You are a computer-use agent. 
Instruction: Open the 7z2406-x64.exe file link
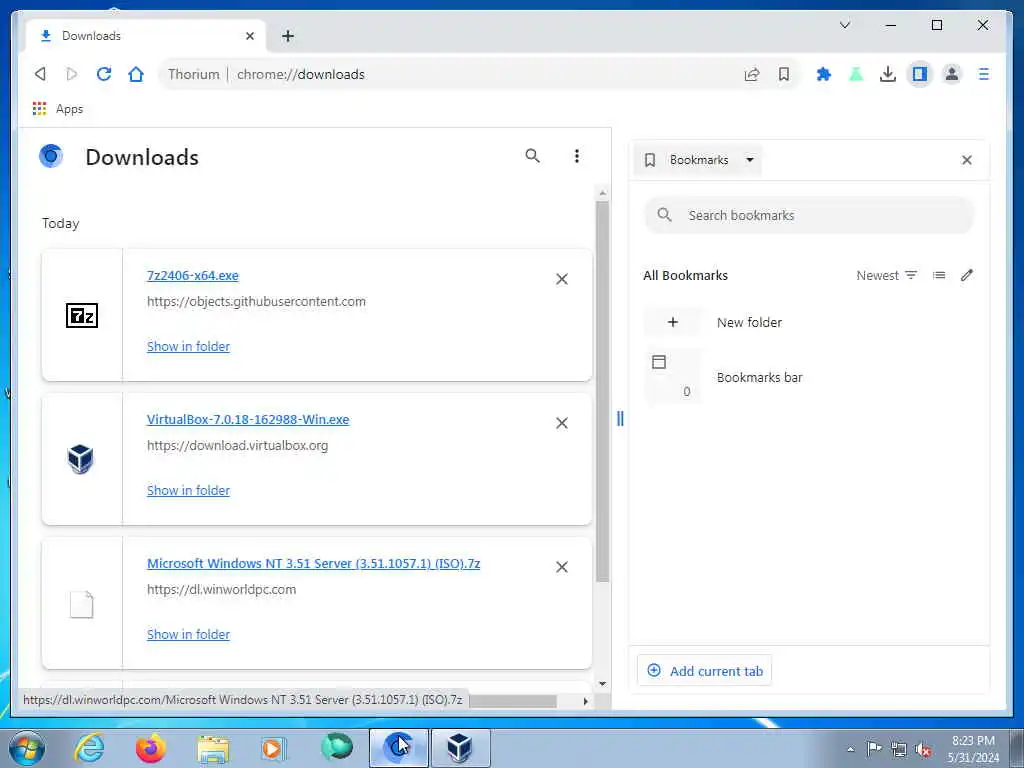pos(193,276)
